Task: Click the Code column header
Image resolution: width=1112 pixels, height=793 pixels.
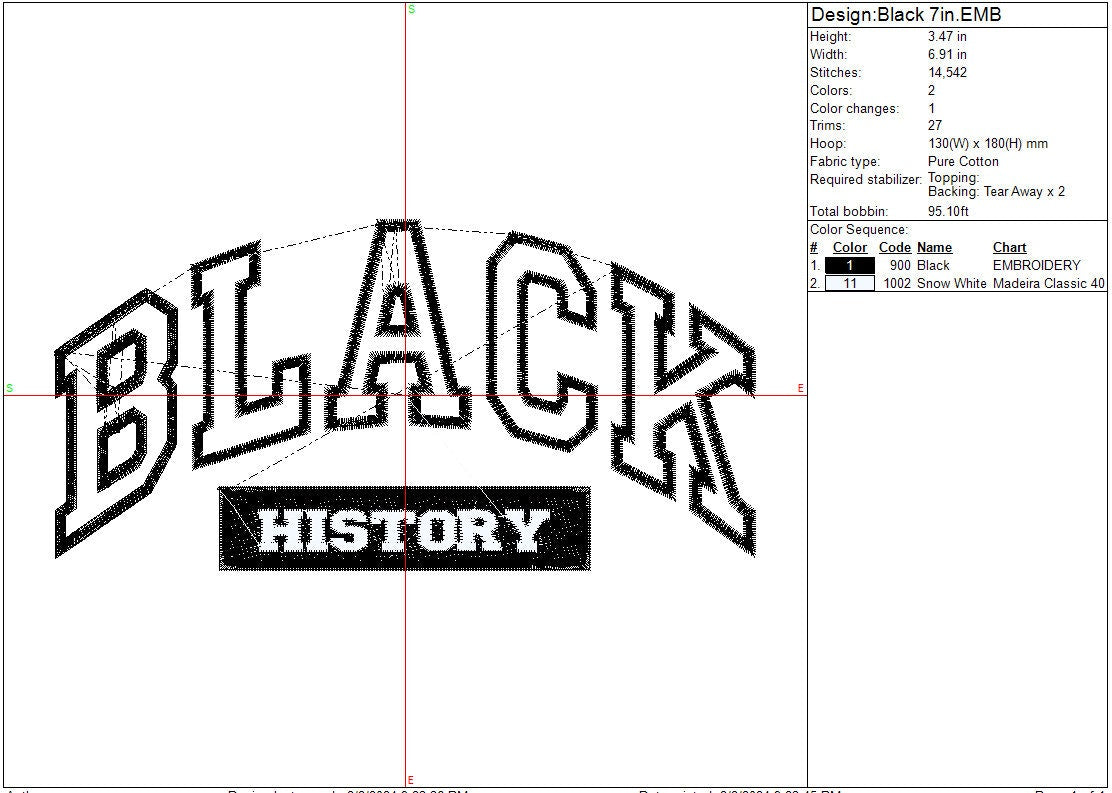Action: click(894, 248)
